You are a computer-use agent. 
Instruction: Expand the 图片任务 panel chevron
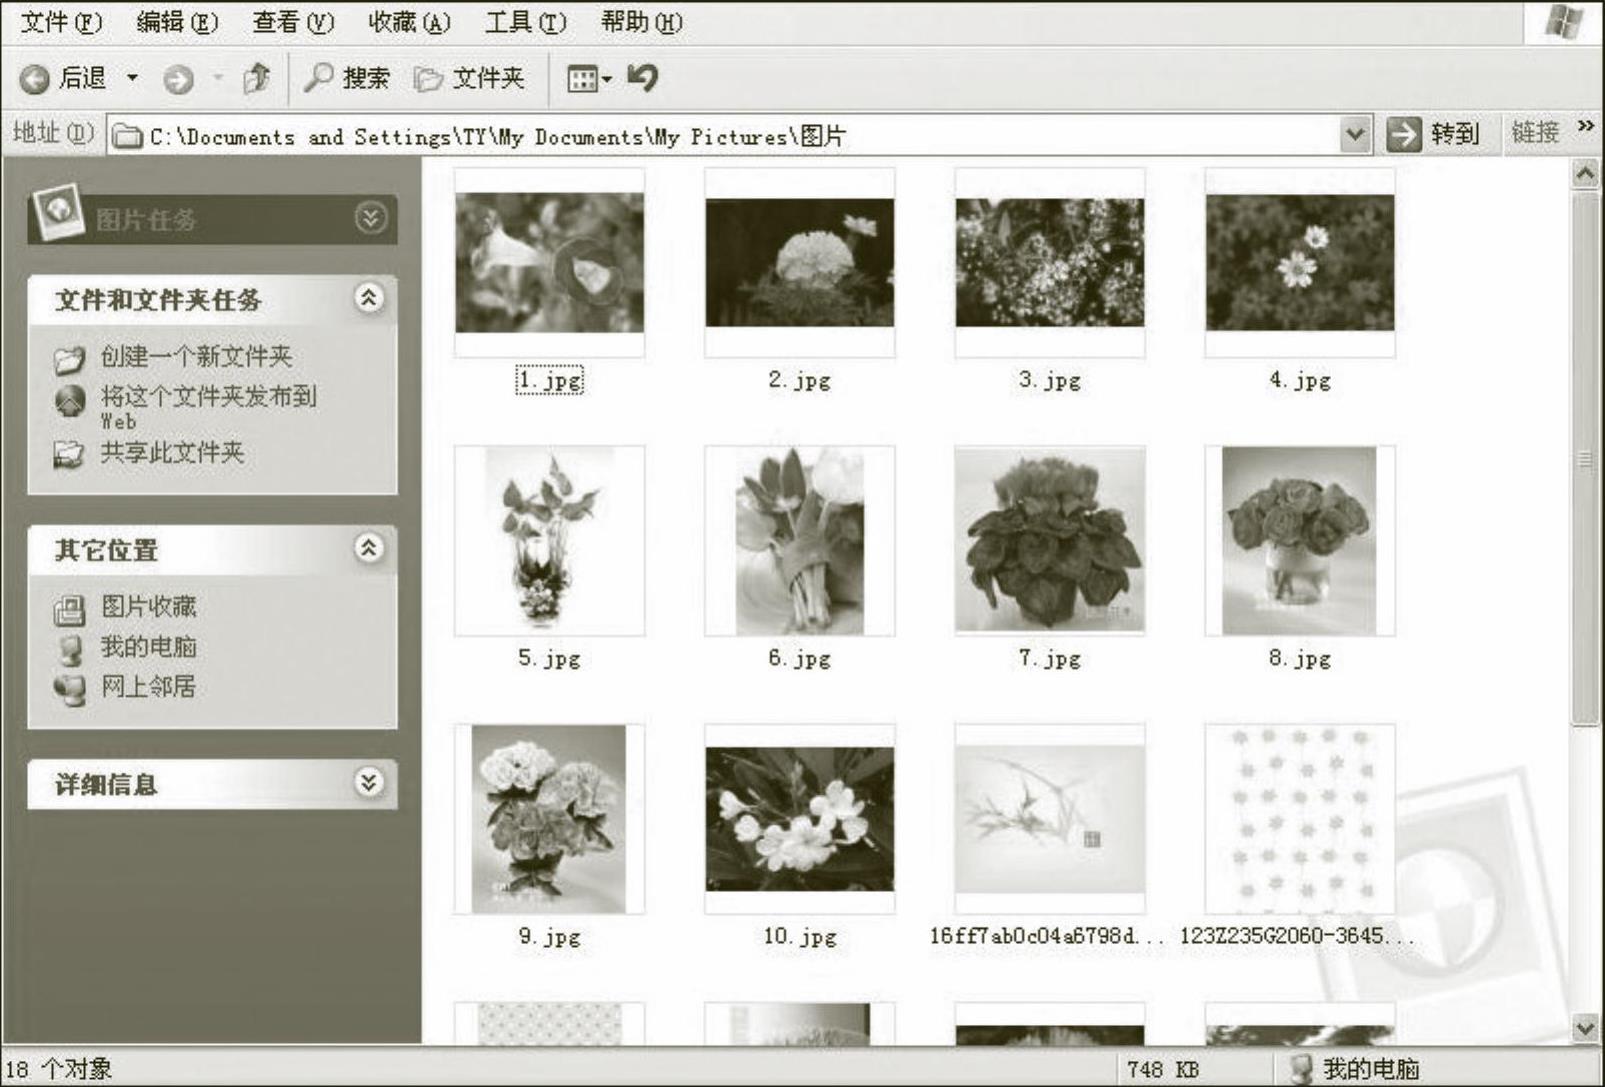(370, 218)
